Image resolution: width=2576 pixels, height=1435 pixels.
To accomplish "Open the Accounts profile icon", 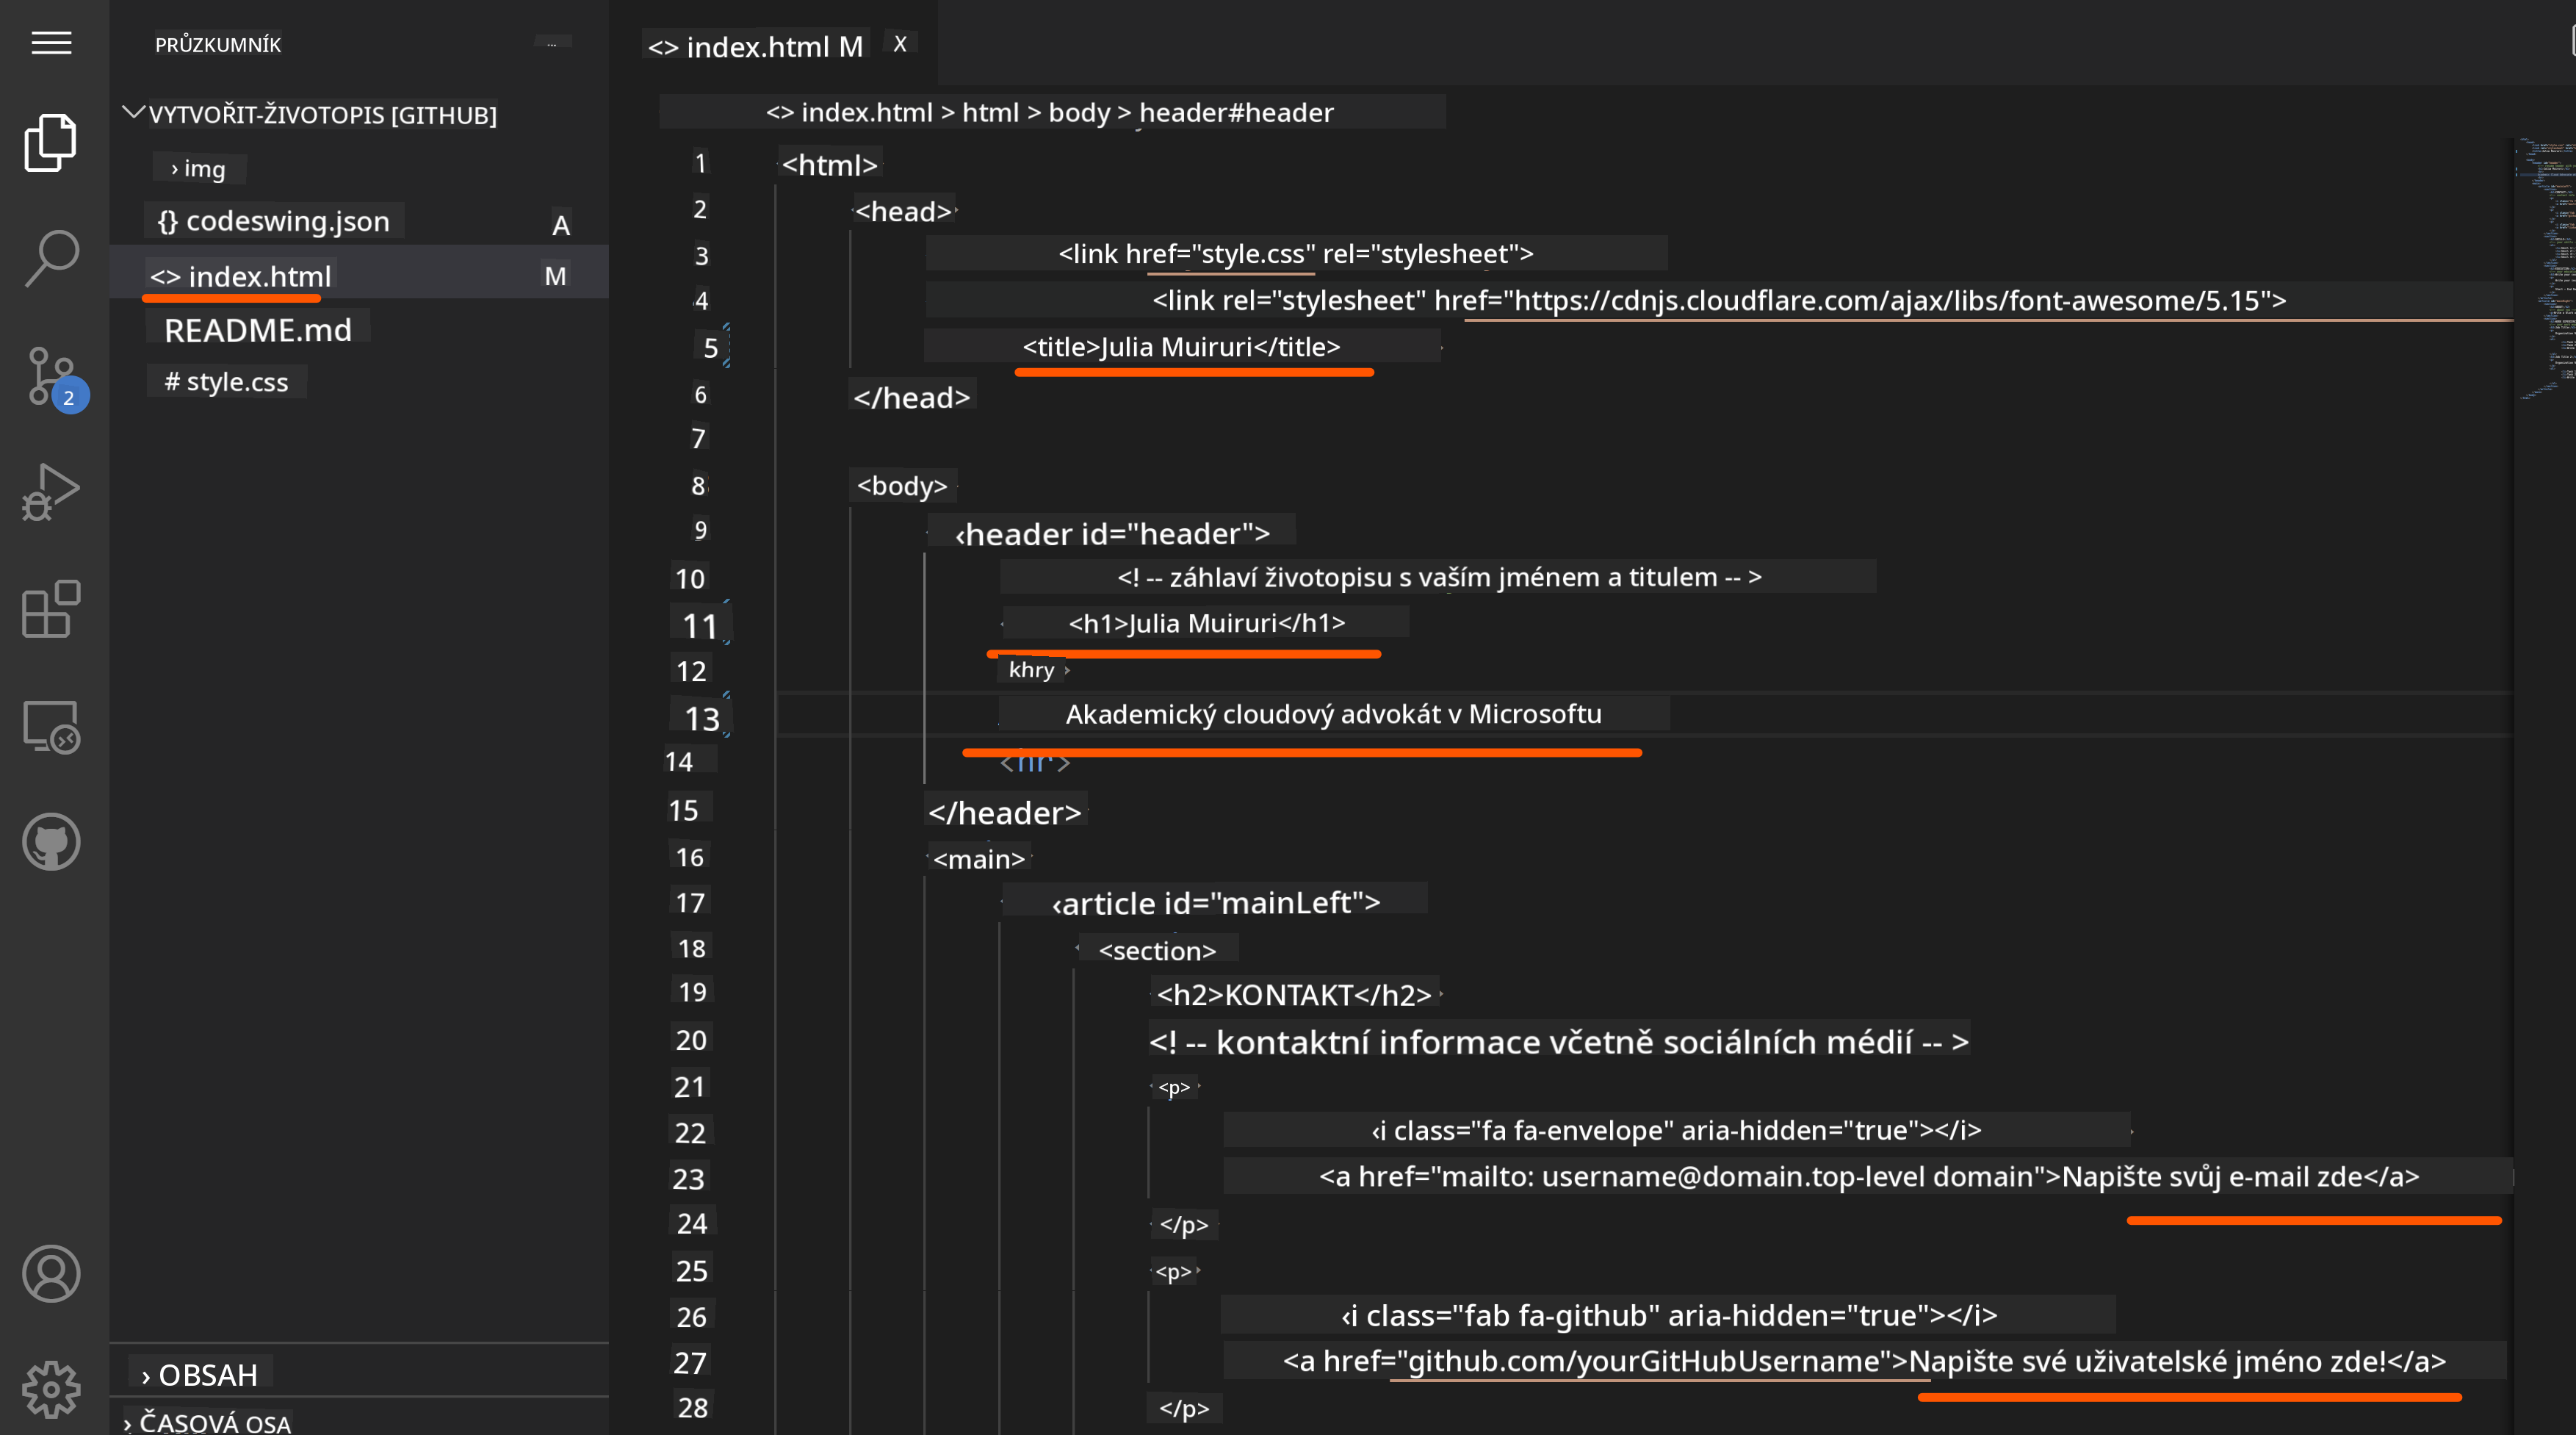I will tap(50, 1274).
